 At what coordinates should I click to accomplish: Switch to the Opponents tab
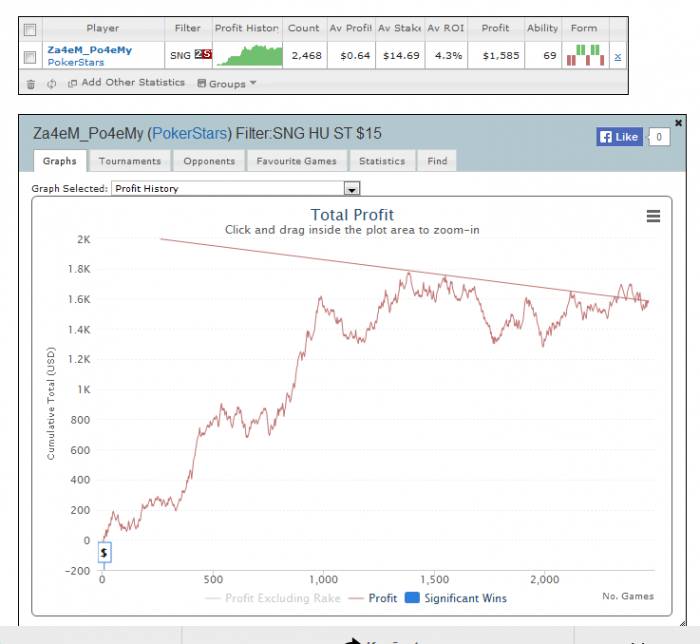tap(209, 161)
